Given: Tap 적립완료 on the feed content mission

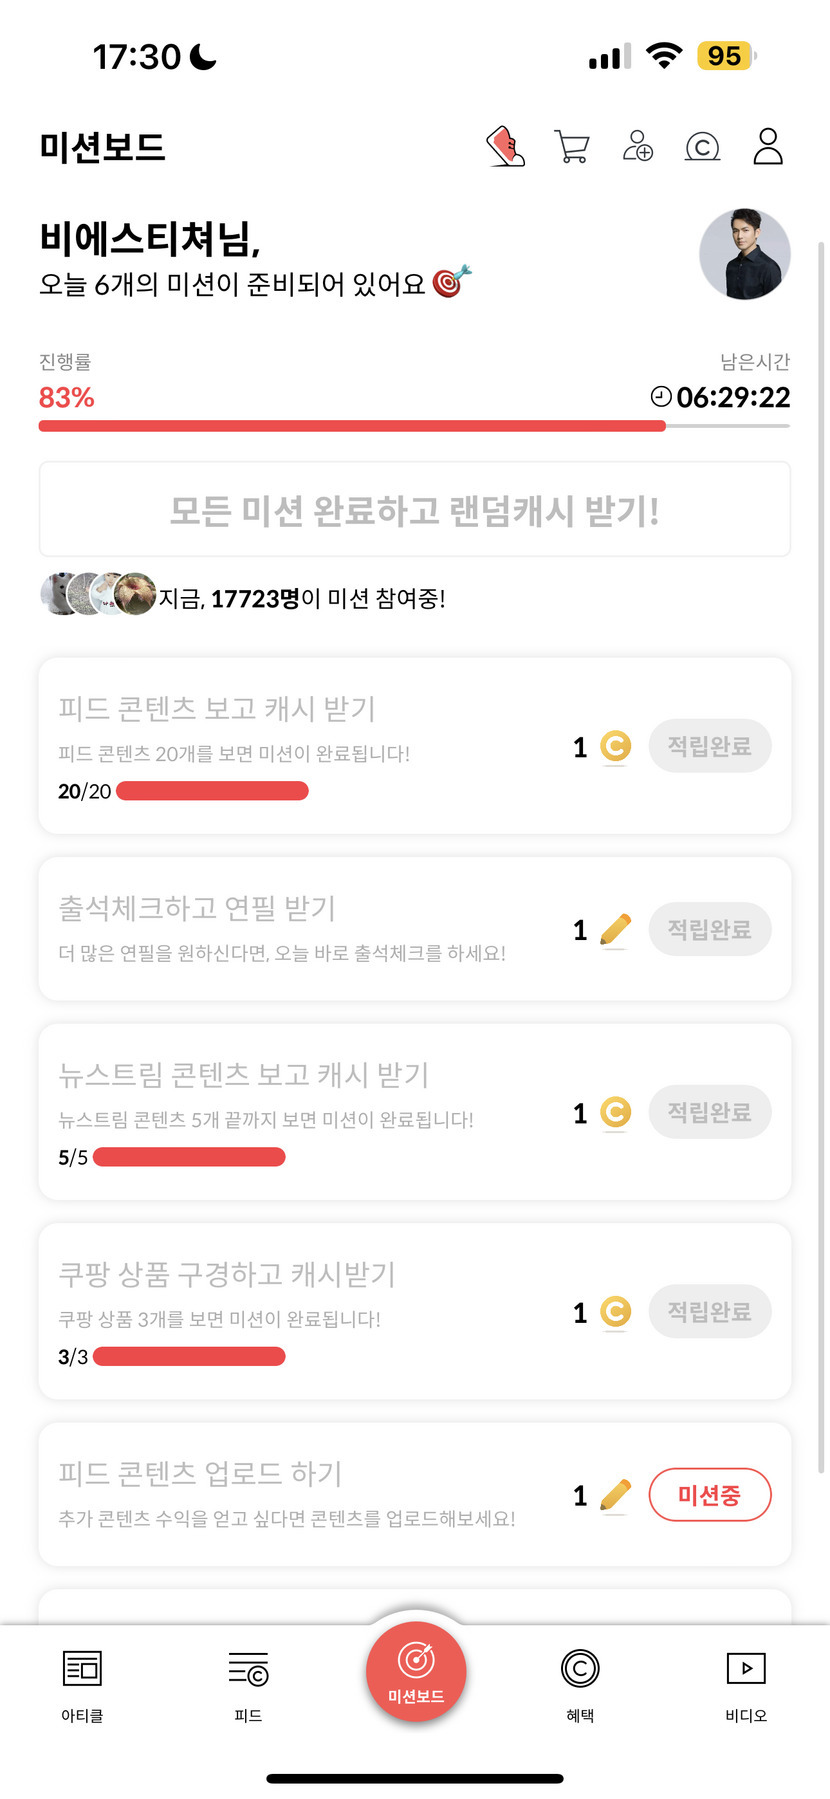Looking at the screenshot, I should click(710, 746).
